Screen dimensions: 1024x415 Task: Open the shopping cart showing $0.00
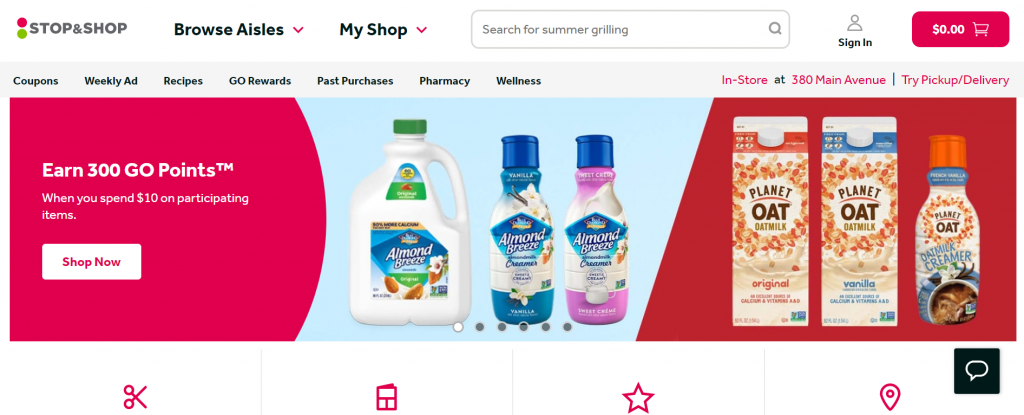pyautogui.click(x=960, y=29)
